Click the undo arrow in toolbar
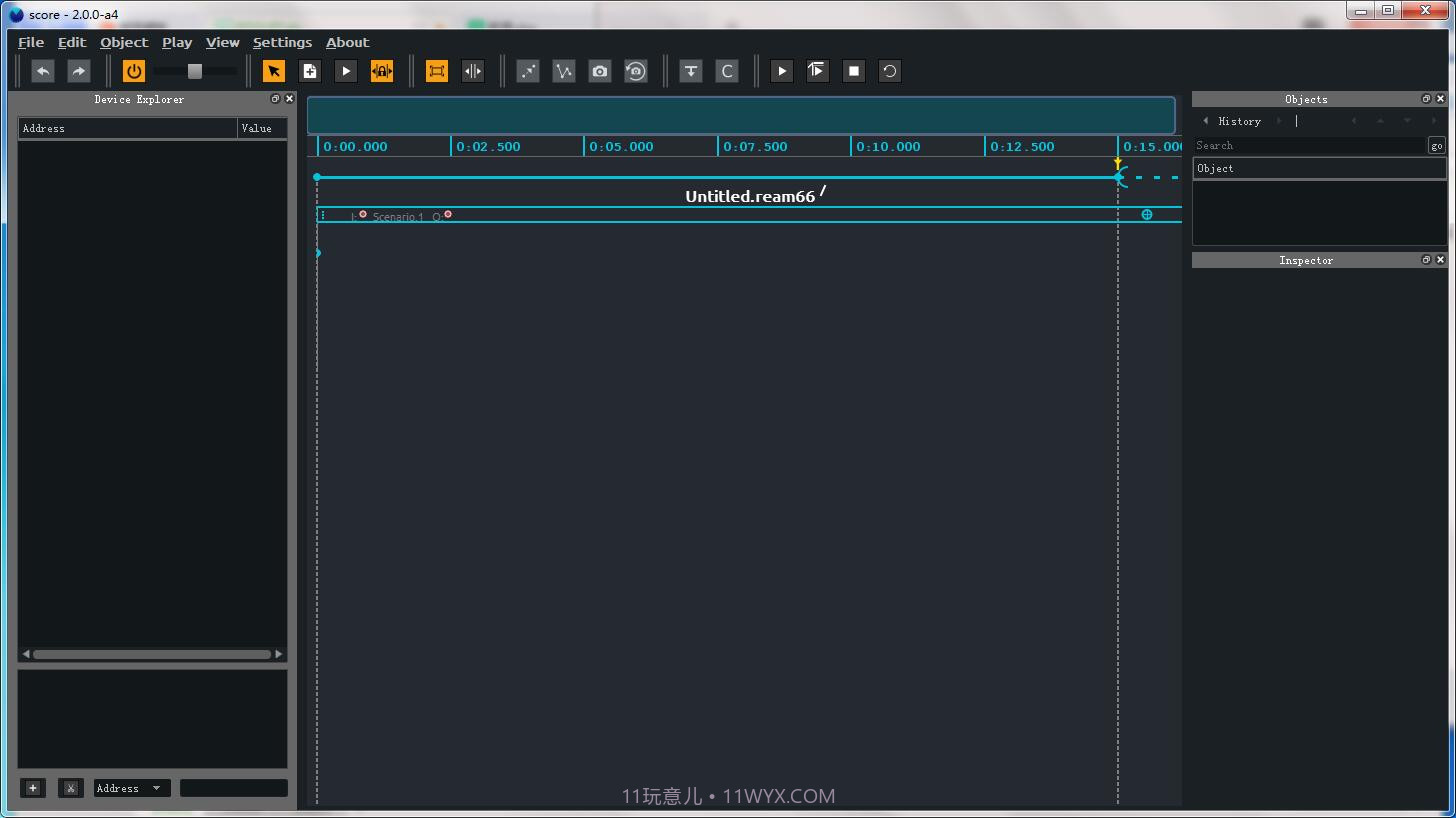Screen dimensions: 1456x818 click(x=43, y=71)
